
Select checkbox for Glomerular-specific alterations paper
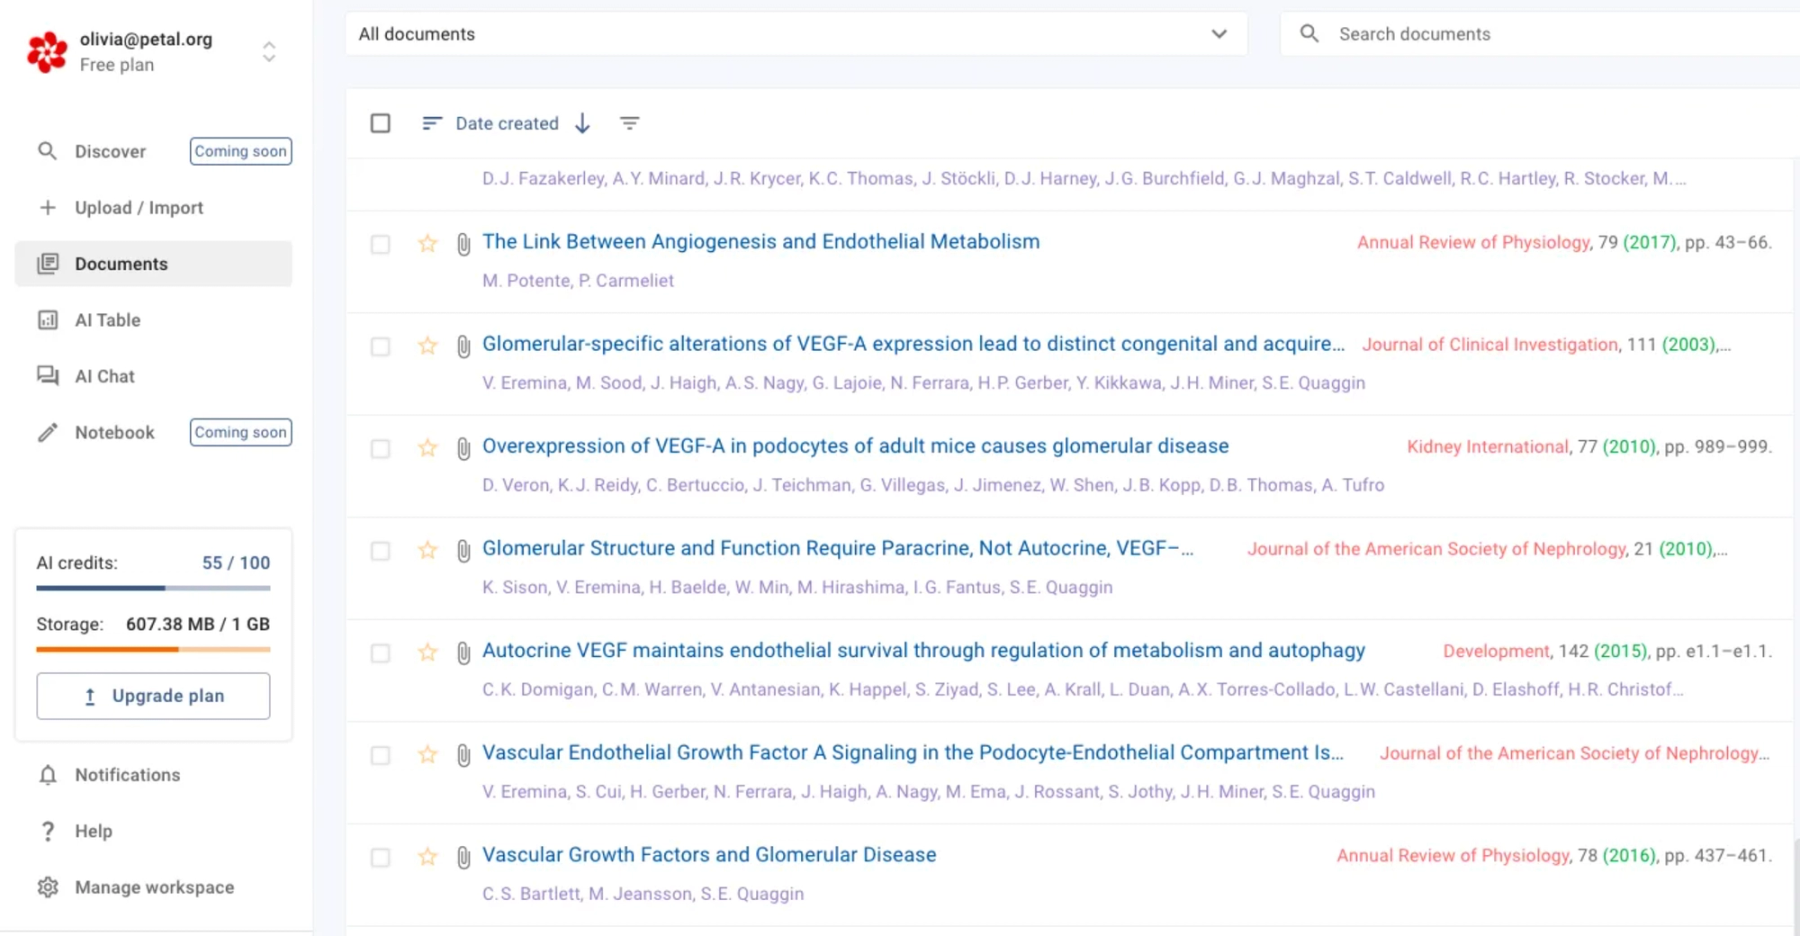point(380,346)
